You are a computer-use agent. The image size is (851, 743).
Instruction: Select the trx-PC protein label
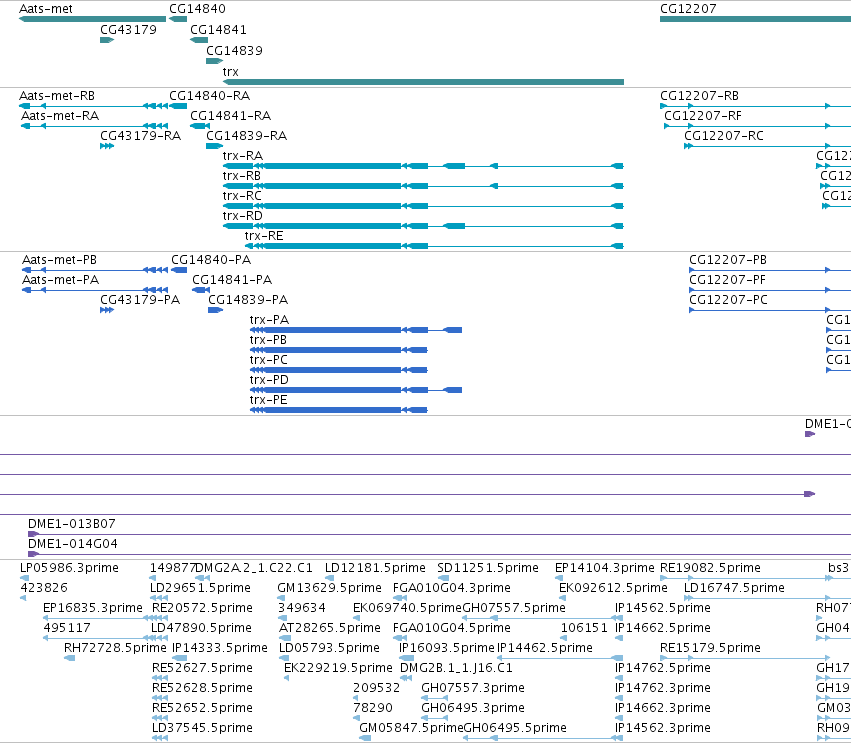coord(269,360)
